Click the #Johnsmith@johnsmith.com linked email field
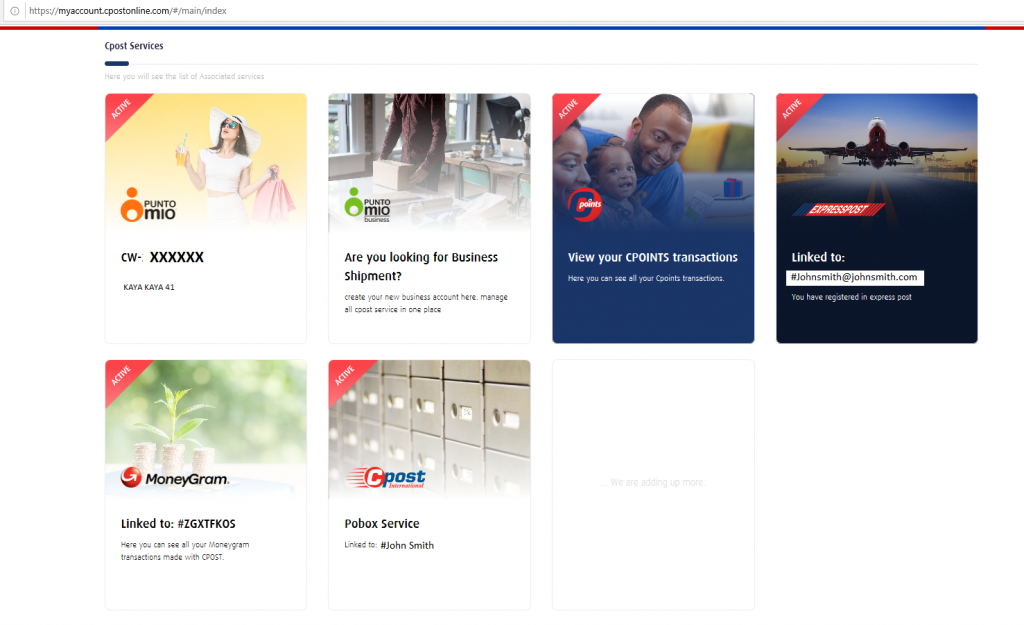Screen dimensions: 1024x625 [x=854, y=278]
